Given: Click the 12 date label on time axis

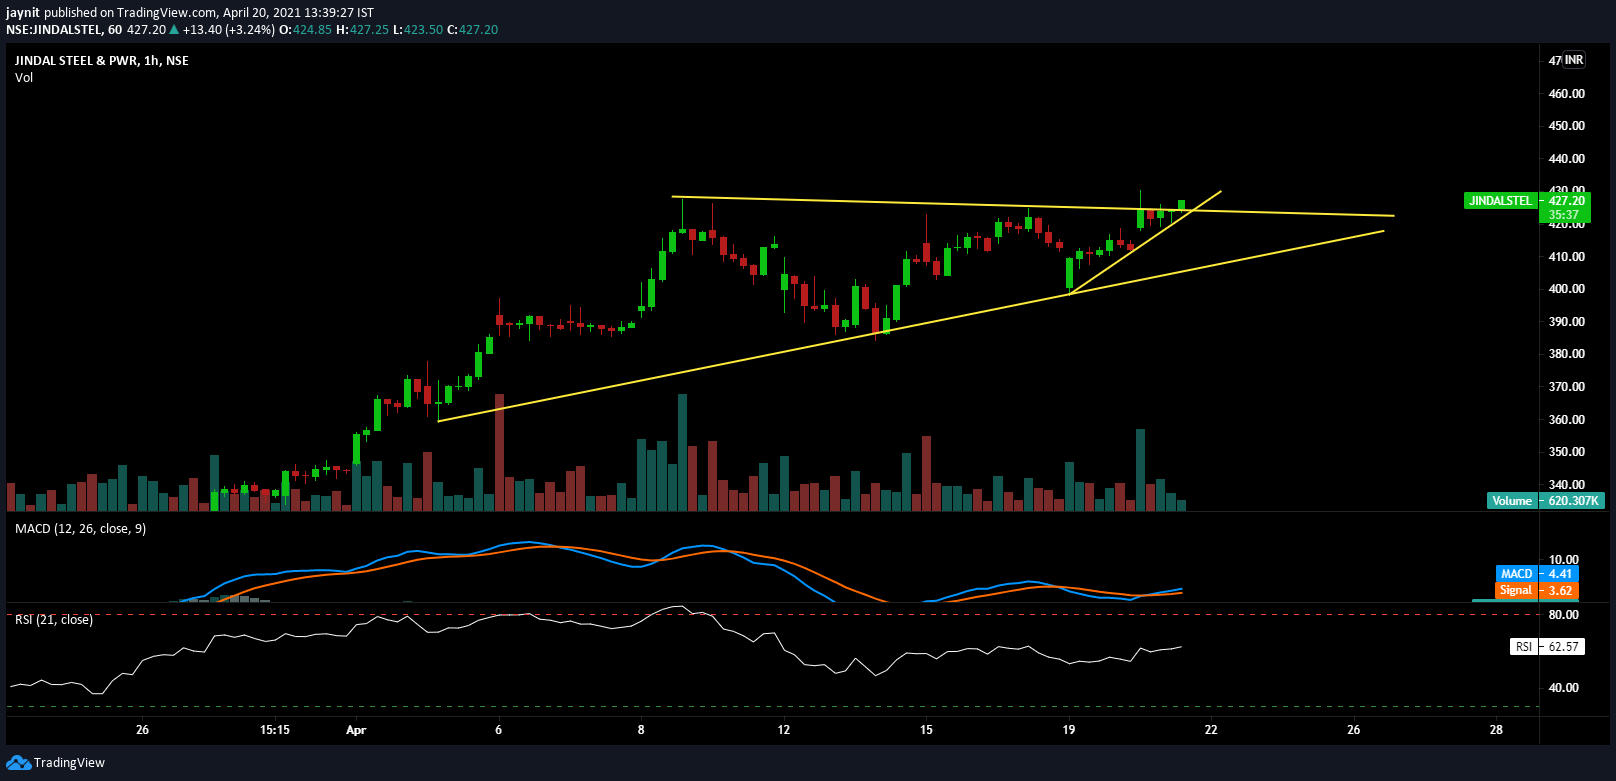Looking at the screenshot, I should click(784, 730).
